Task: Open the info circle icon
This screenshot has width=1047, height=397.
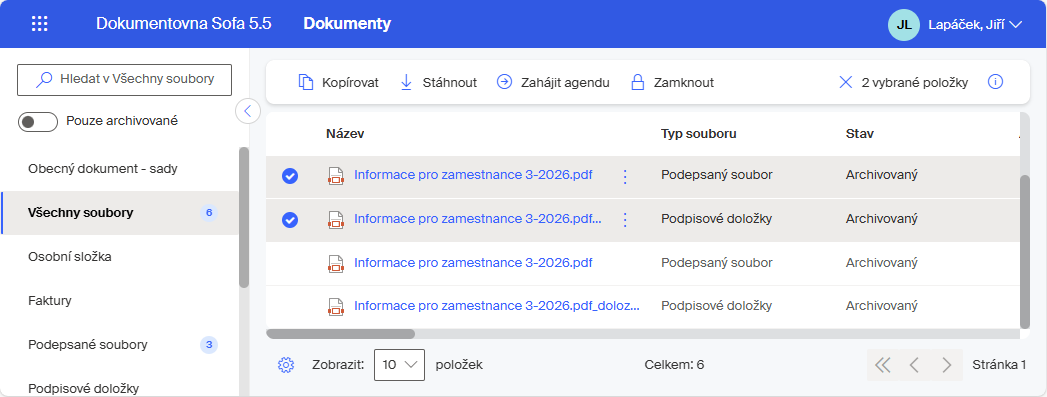Action: tap(996, 82)
